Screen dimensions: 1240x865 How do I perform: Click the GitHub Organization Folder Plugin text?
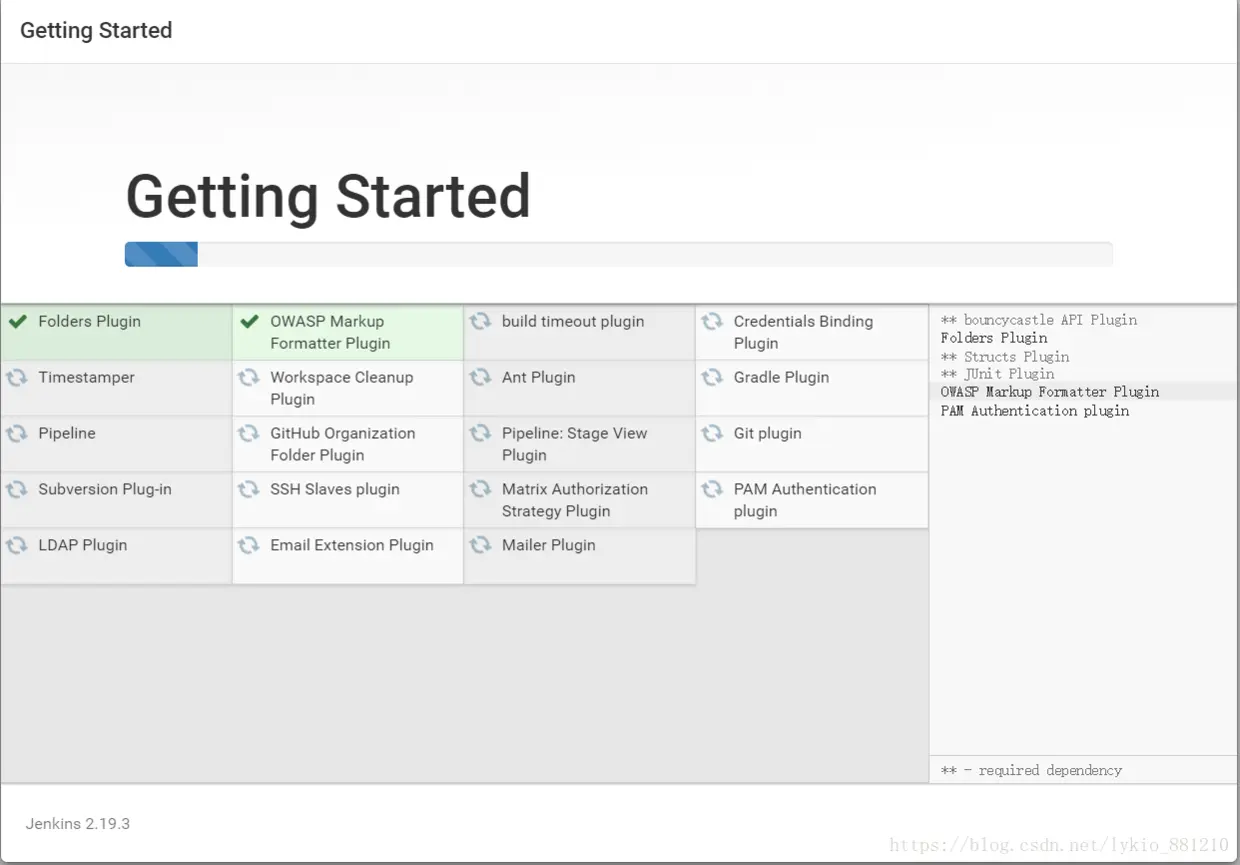coord(342,444)
